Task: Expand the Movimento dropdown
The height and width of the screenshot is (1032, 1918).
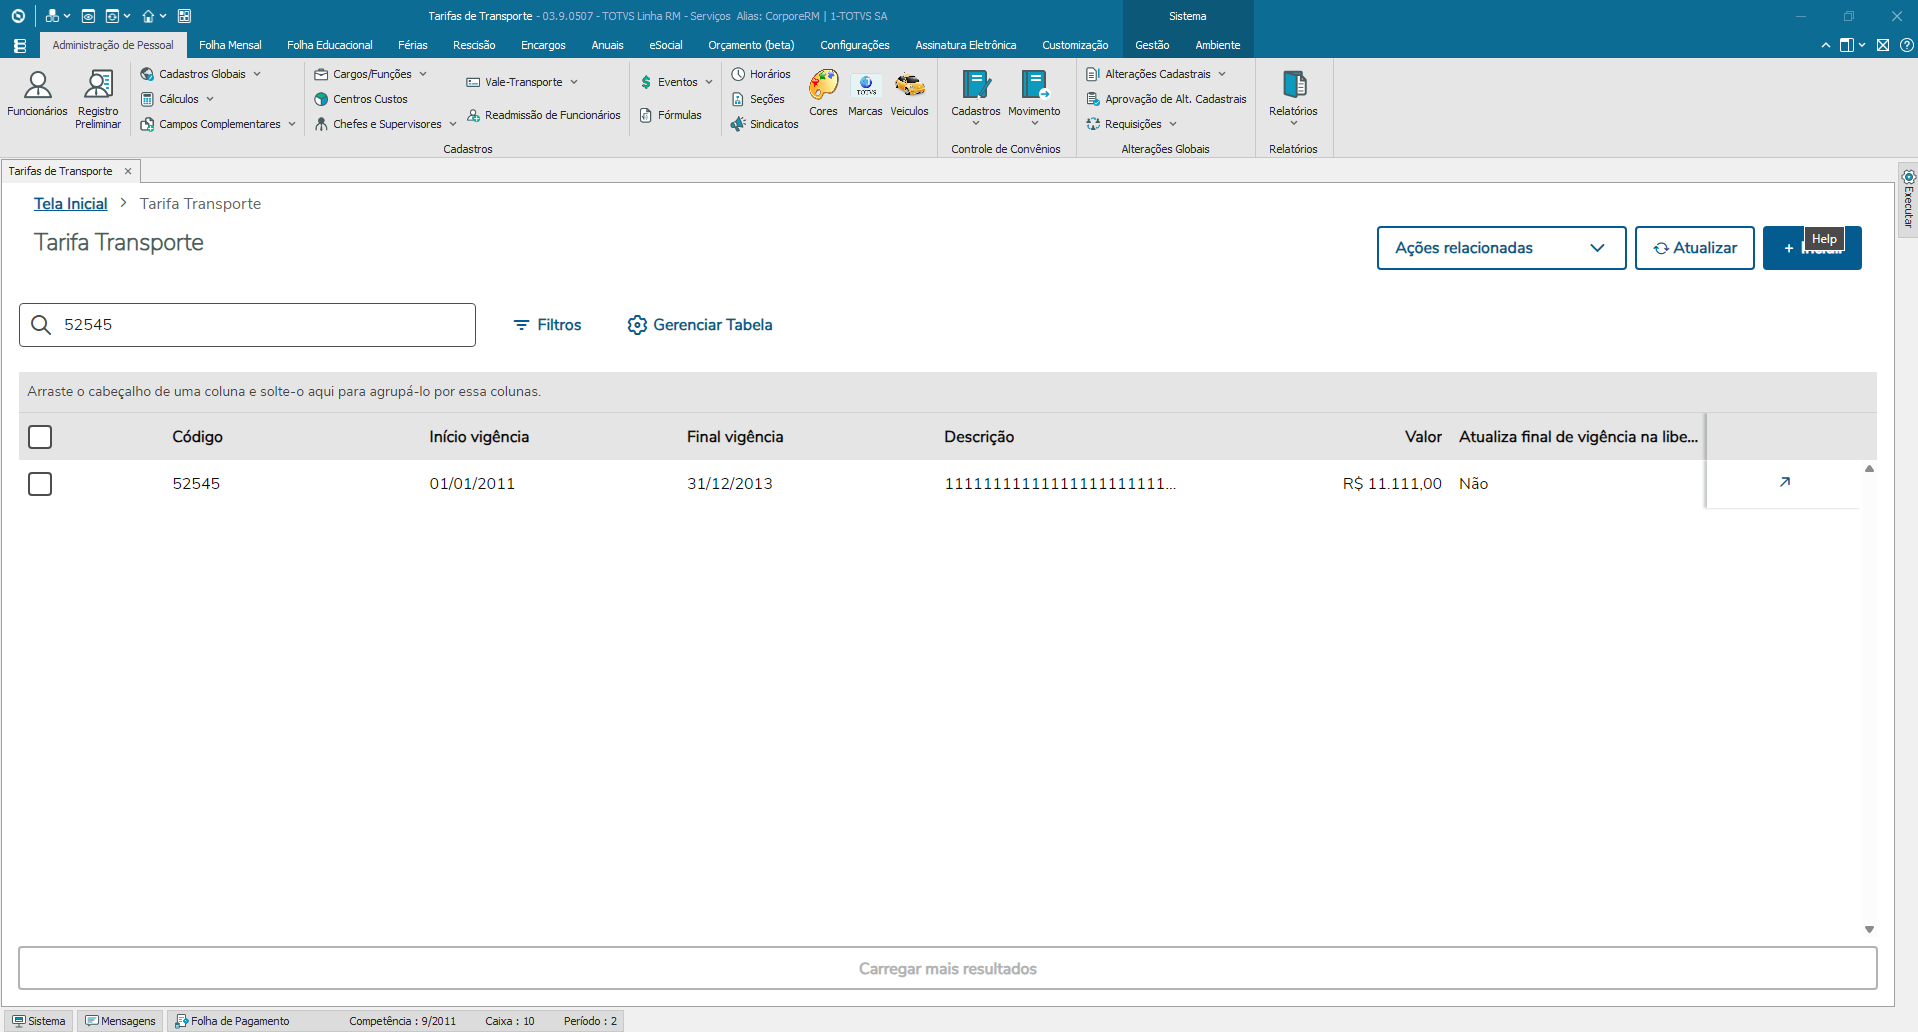Action: pyautogui.click(x=1034, y=98)
